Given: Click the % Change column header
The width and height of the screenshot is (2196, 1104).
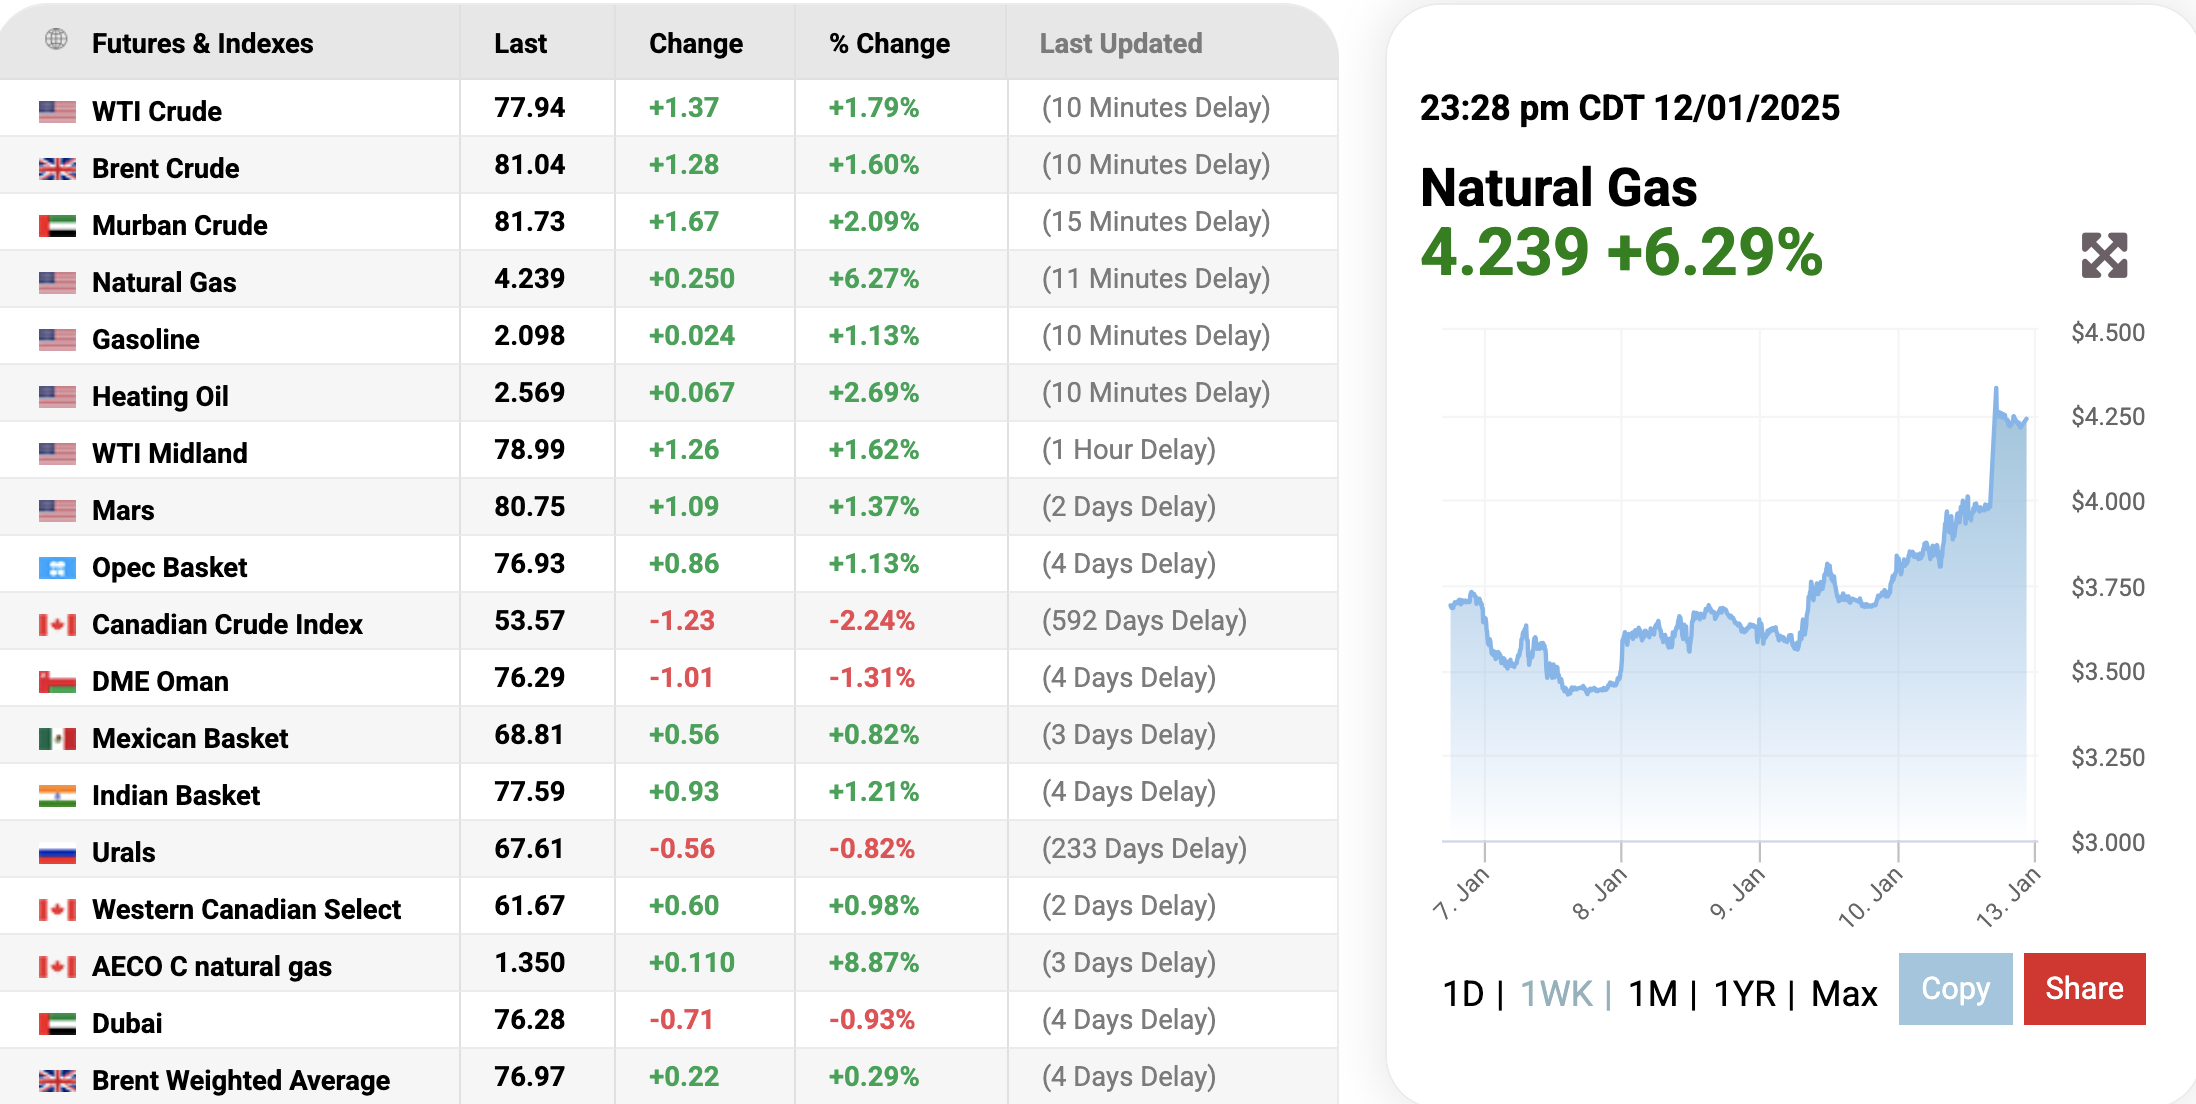Looking at the screenshot, I should pyautogui.click(x=889, y=44).
